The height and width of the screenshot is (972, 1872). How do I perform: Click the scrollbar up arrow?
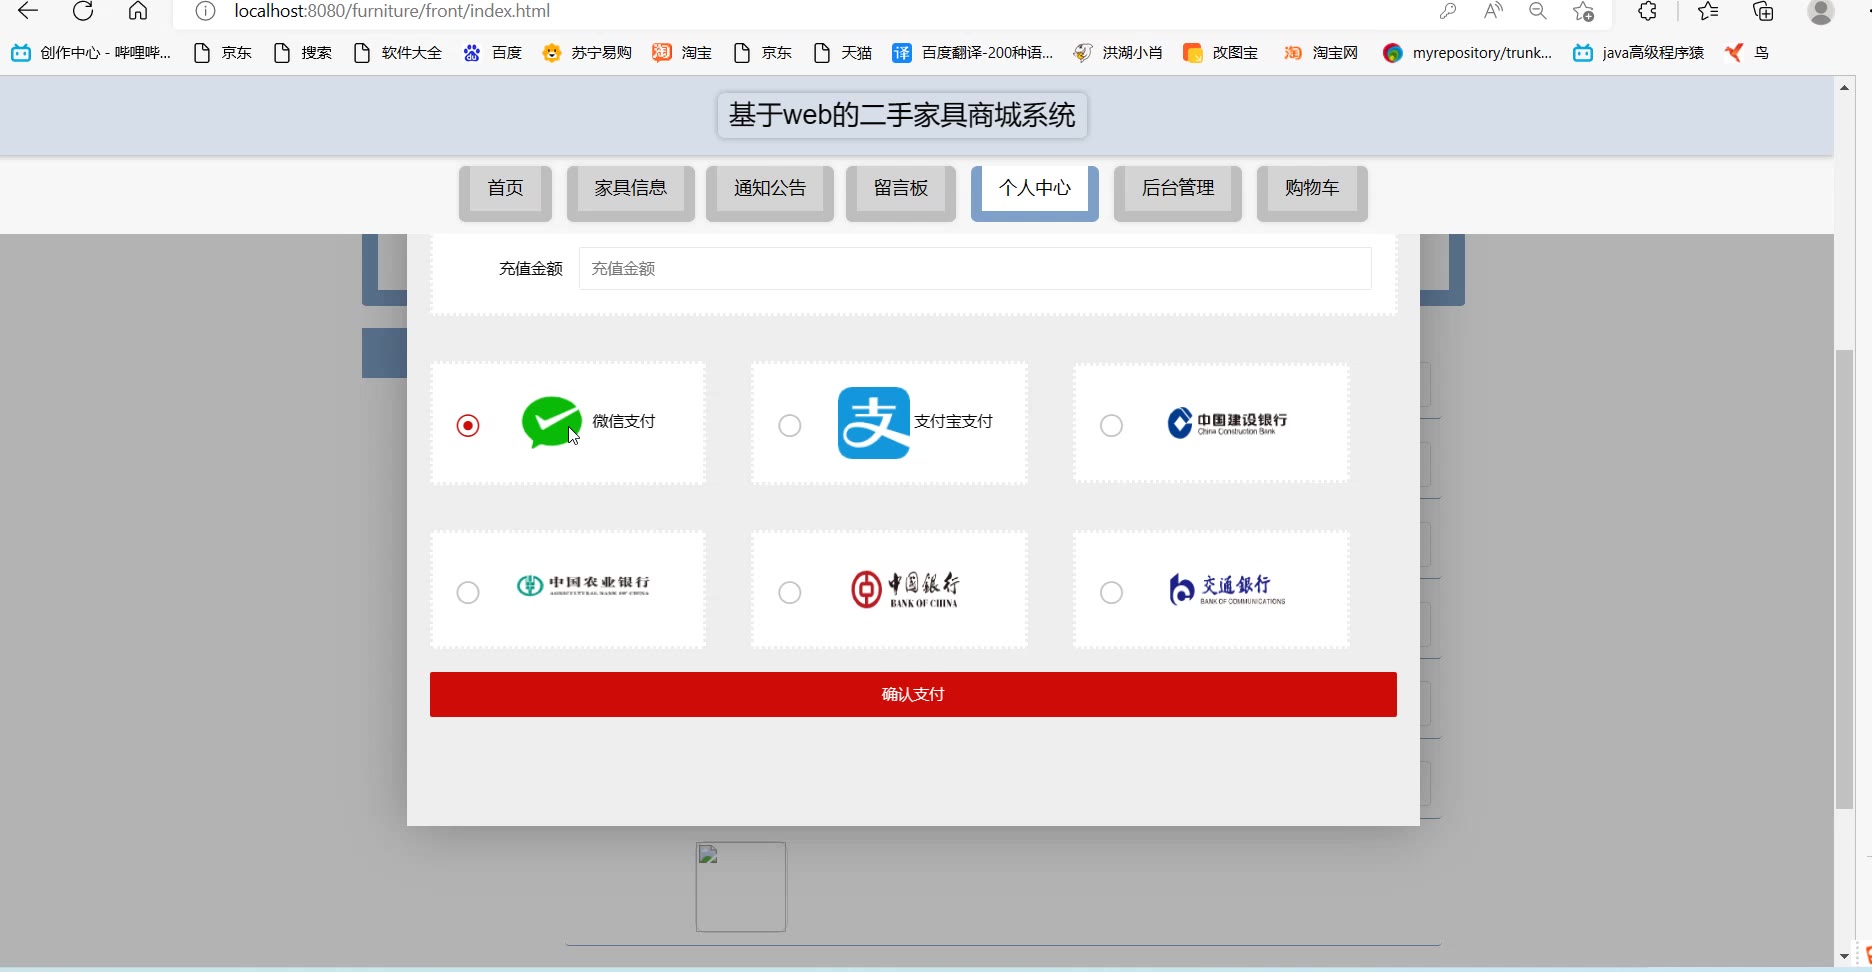1845,88
